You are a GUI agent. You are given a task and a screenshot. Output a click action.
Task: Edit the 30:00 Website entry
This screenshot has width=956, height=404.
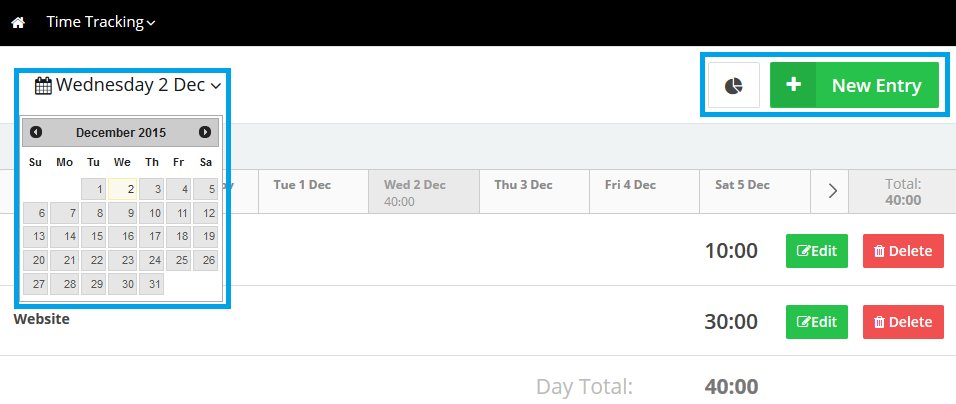click(816, 322)
